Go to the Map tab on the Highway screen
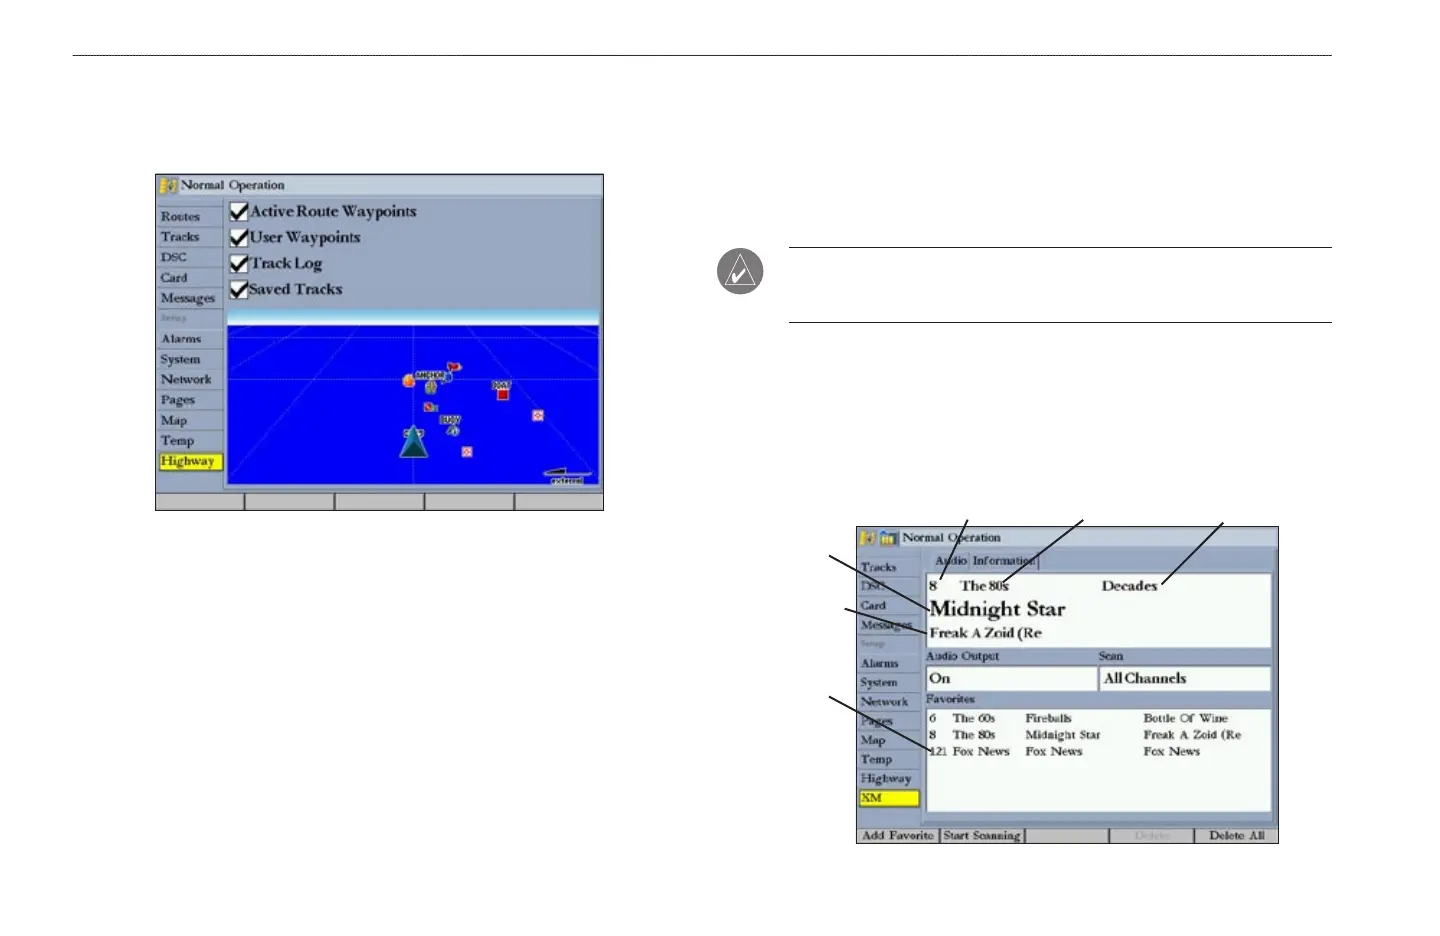 [189, 421]
